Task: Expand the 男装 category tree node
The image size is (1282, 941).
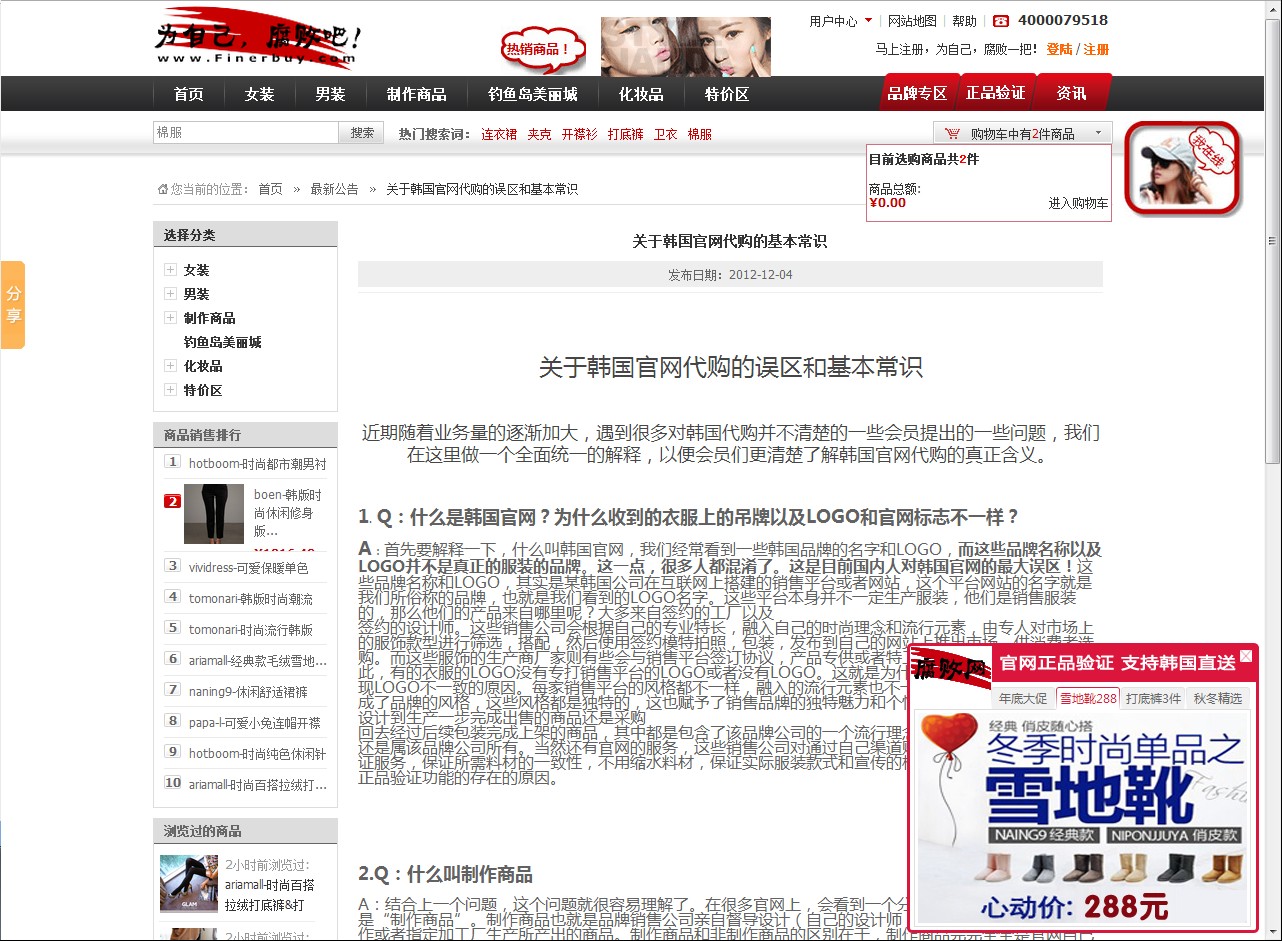Action: pos(171,294)
